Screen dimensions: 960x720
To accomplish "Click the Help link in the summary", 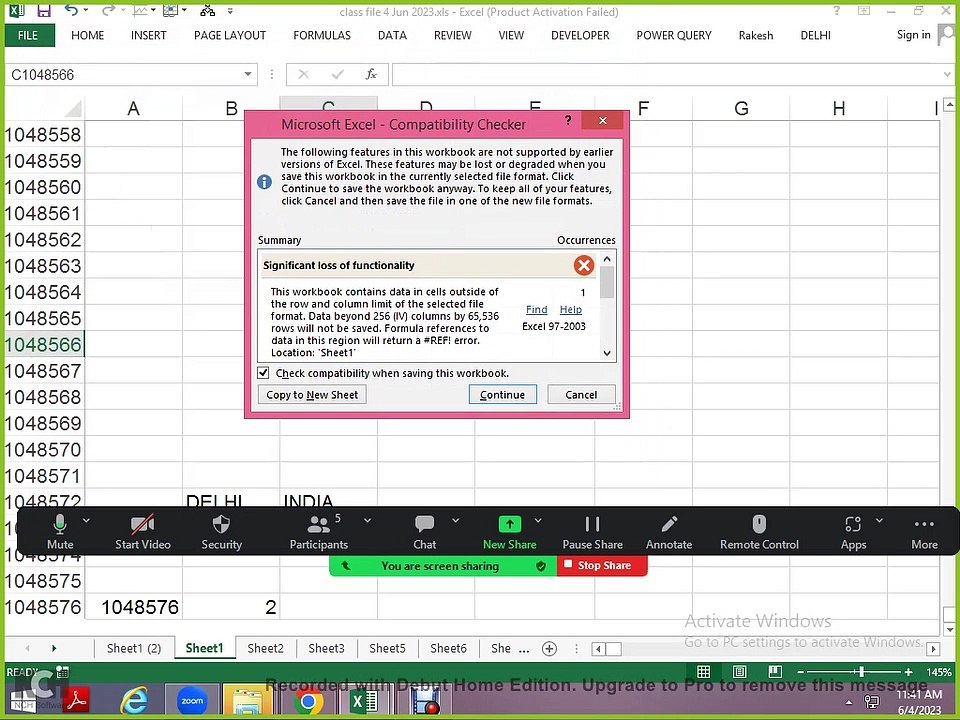I will click(x=571, y=310).
